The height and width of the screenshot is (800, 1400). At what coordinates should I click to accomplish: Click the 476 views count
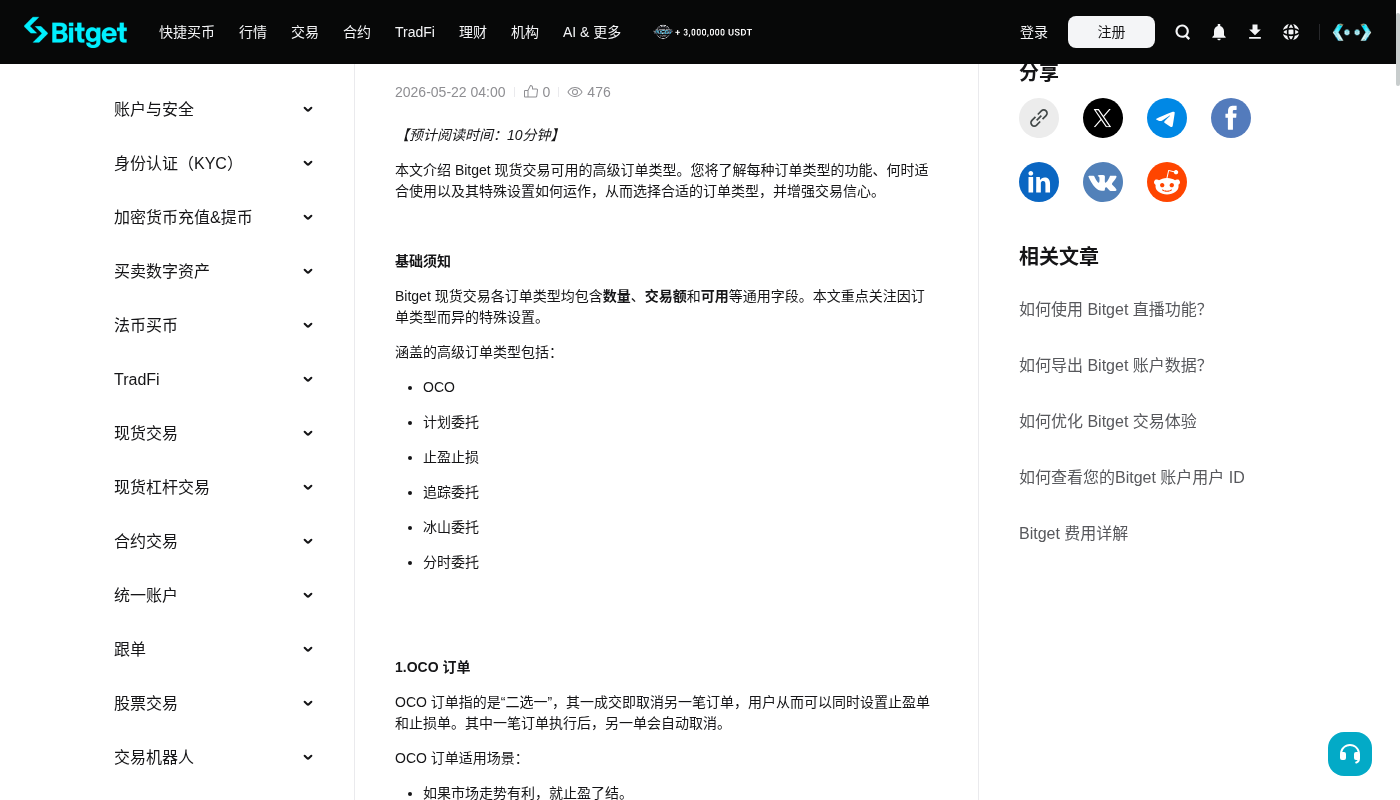click(x=598, y=92)
